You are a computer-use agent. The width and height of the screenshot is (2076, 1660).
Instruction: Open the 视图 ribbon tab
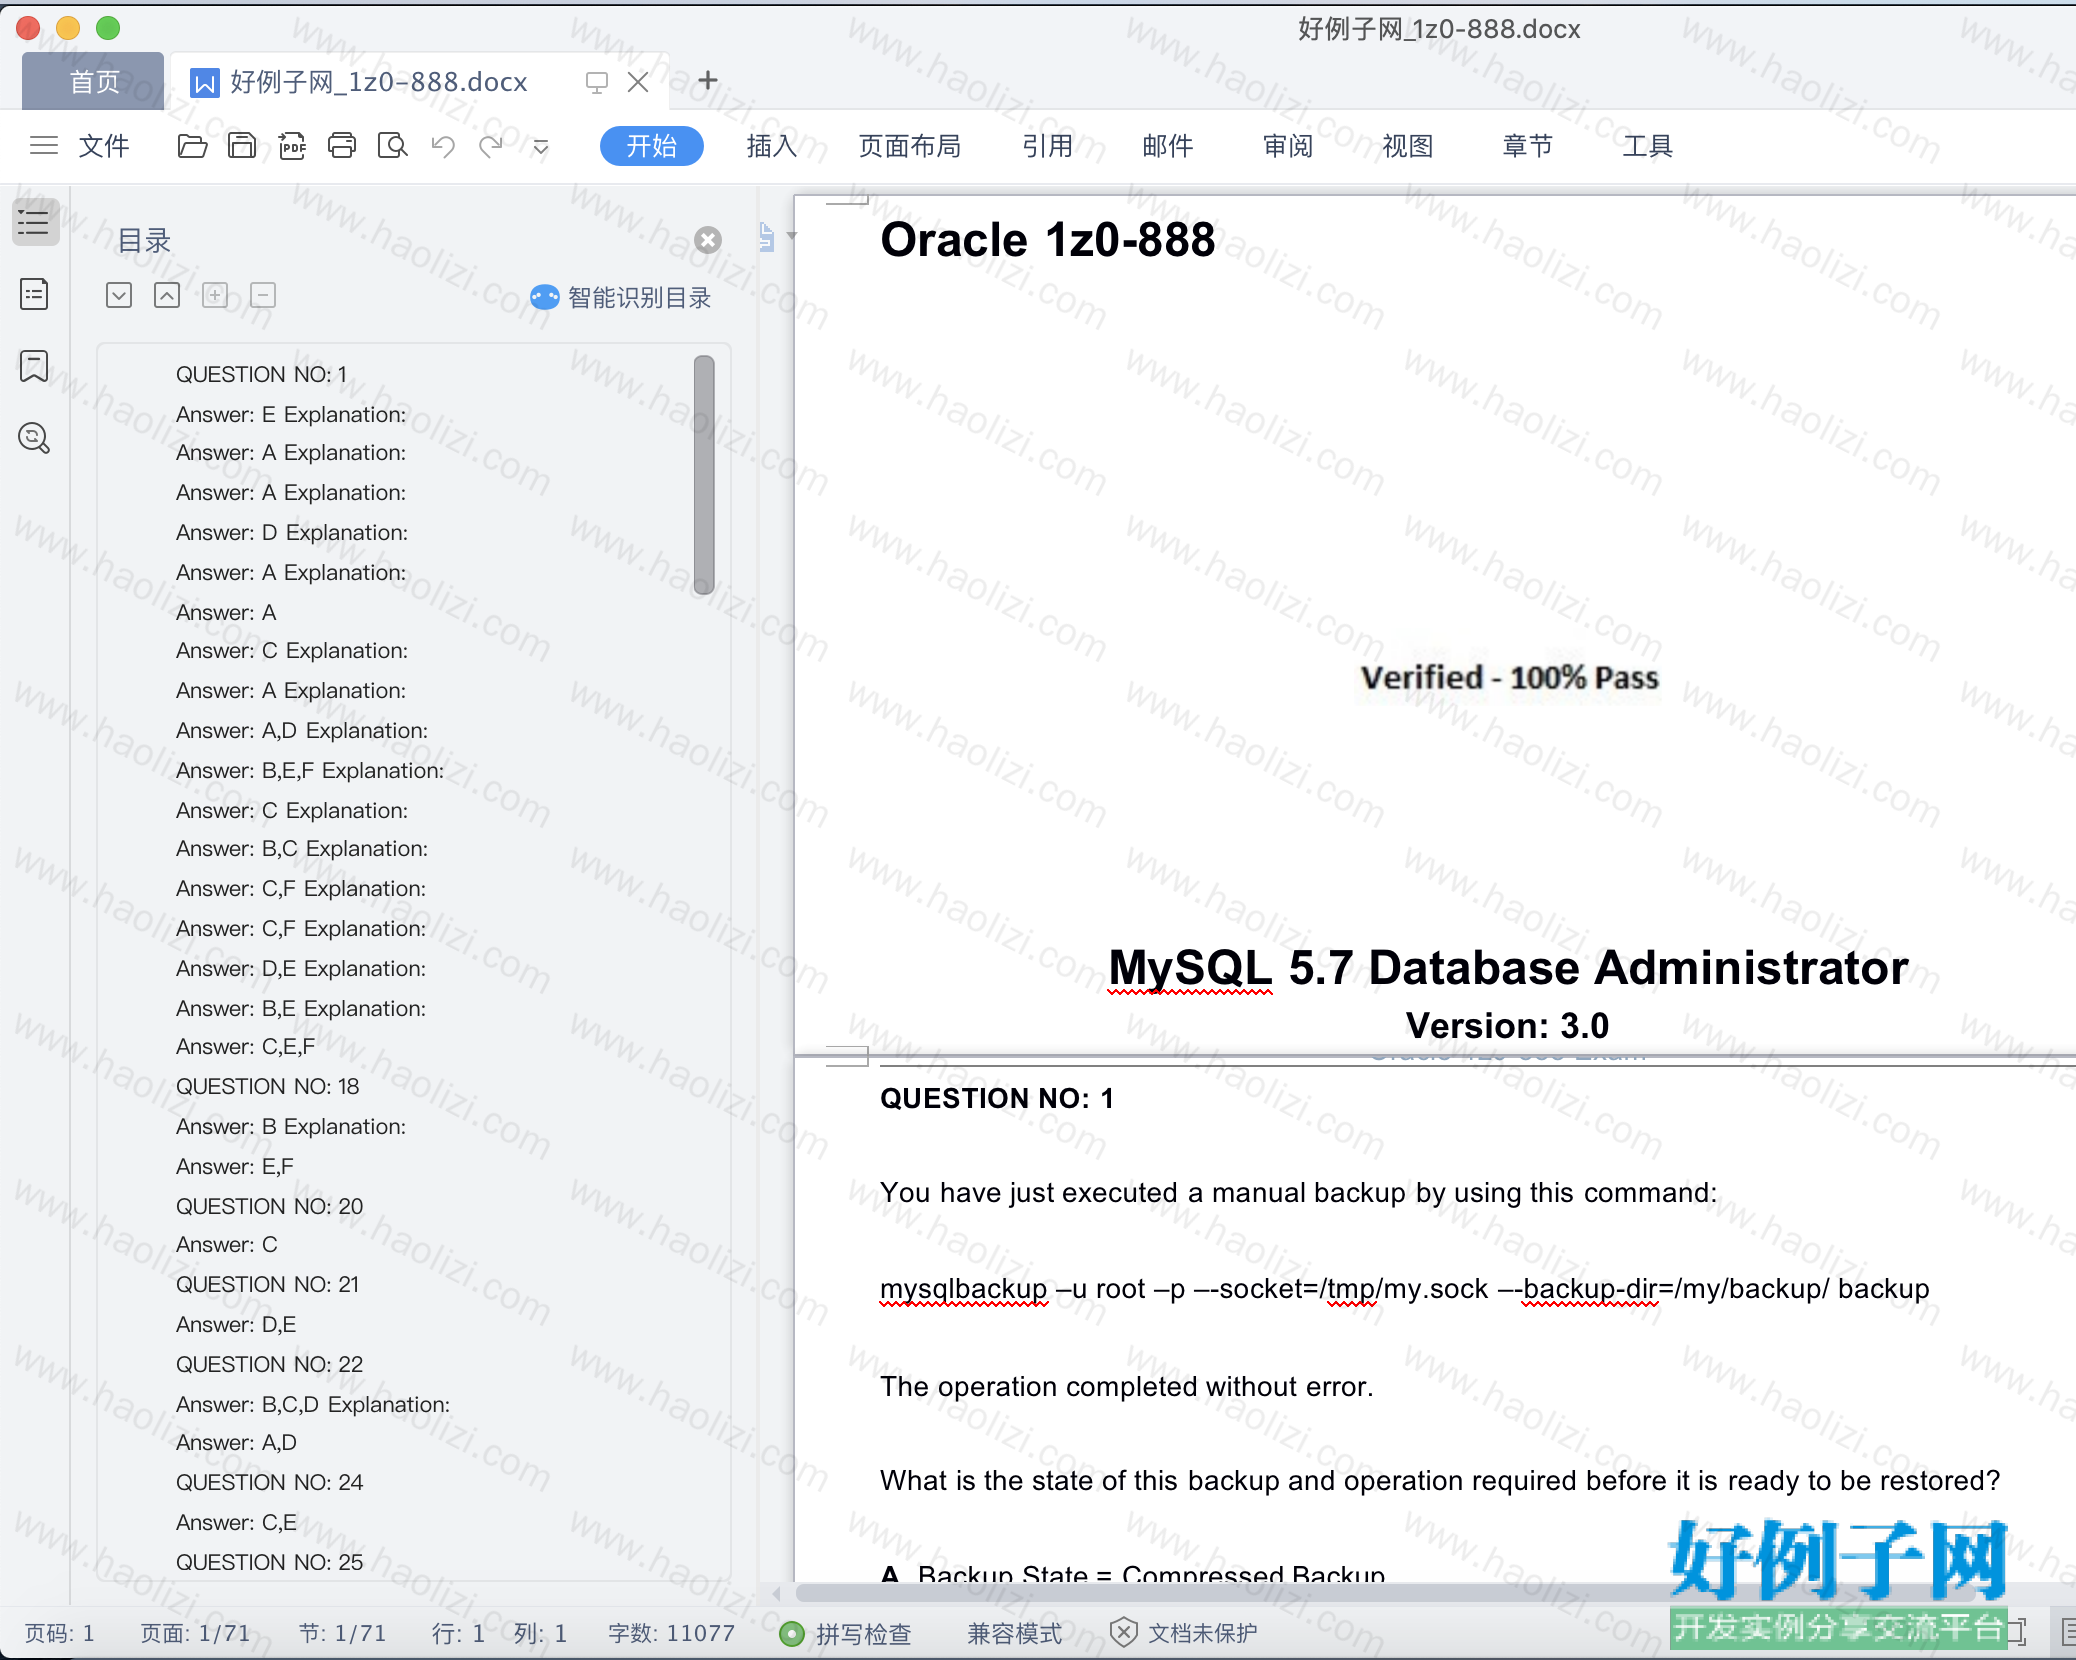1408,146
